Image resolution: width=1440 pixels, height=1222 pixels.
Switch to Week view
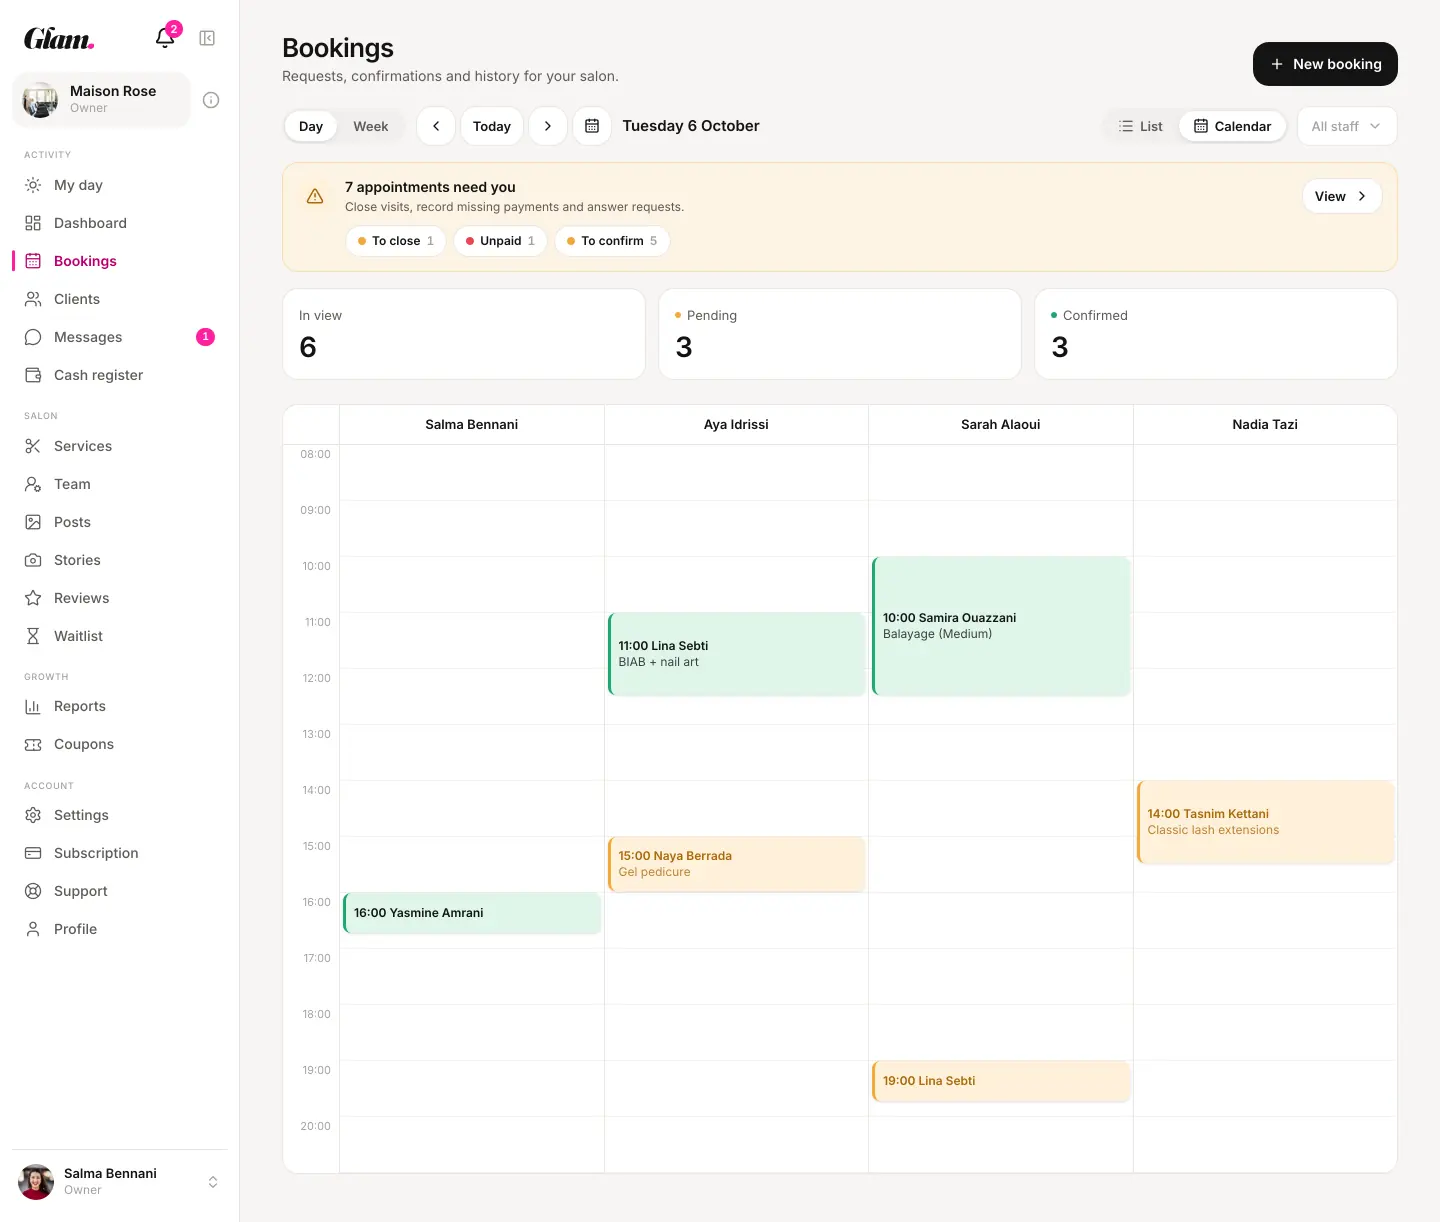(x=370, y=126)
